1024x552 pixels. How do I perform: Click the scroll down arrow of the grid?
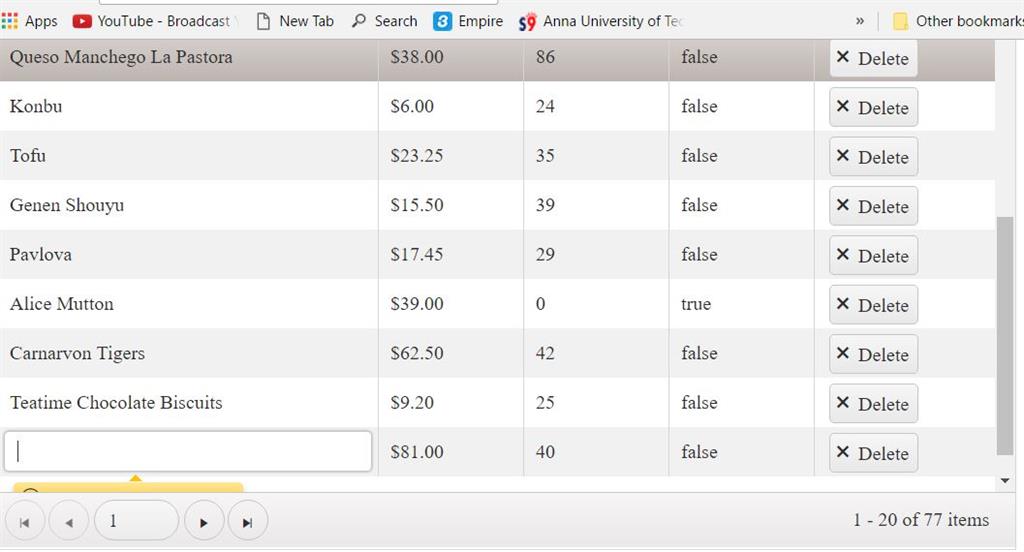[1005, 481]
